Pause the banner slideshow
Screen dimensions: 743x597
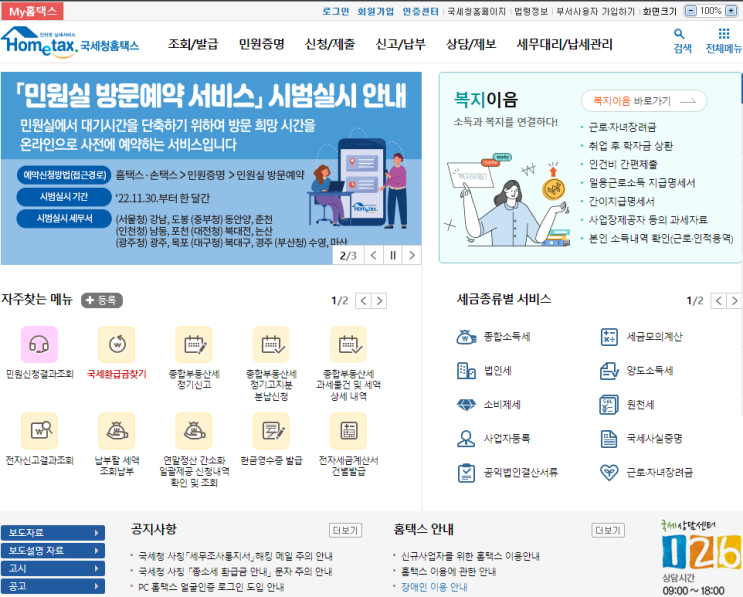click(393, 255)
